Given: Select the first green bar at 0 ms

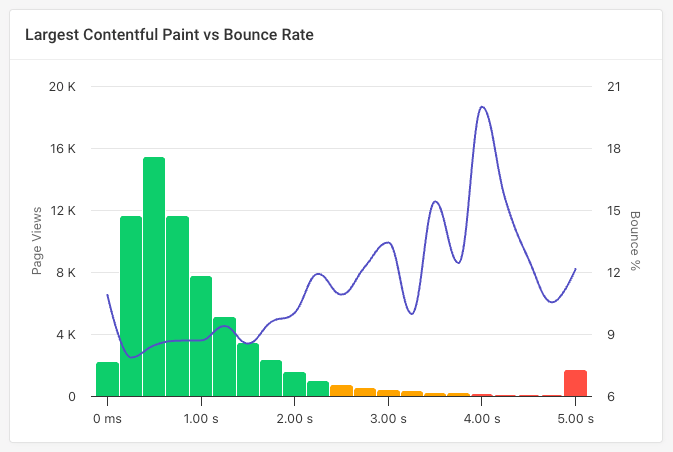Looking at the screenshot, I should tap(107, 379).
